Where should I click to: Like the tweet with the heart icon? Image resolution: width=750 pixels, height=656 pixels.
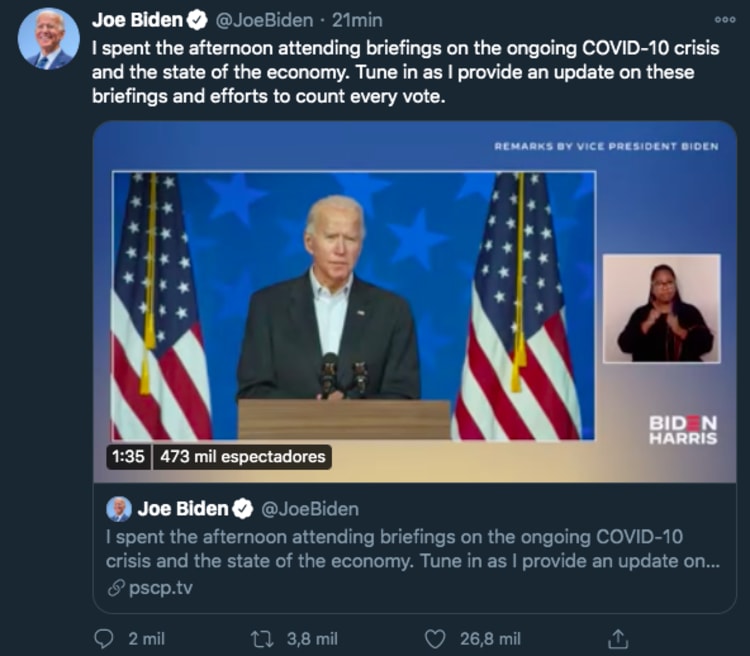coord(434,638)
